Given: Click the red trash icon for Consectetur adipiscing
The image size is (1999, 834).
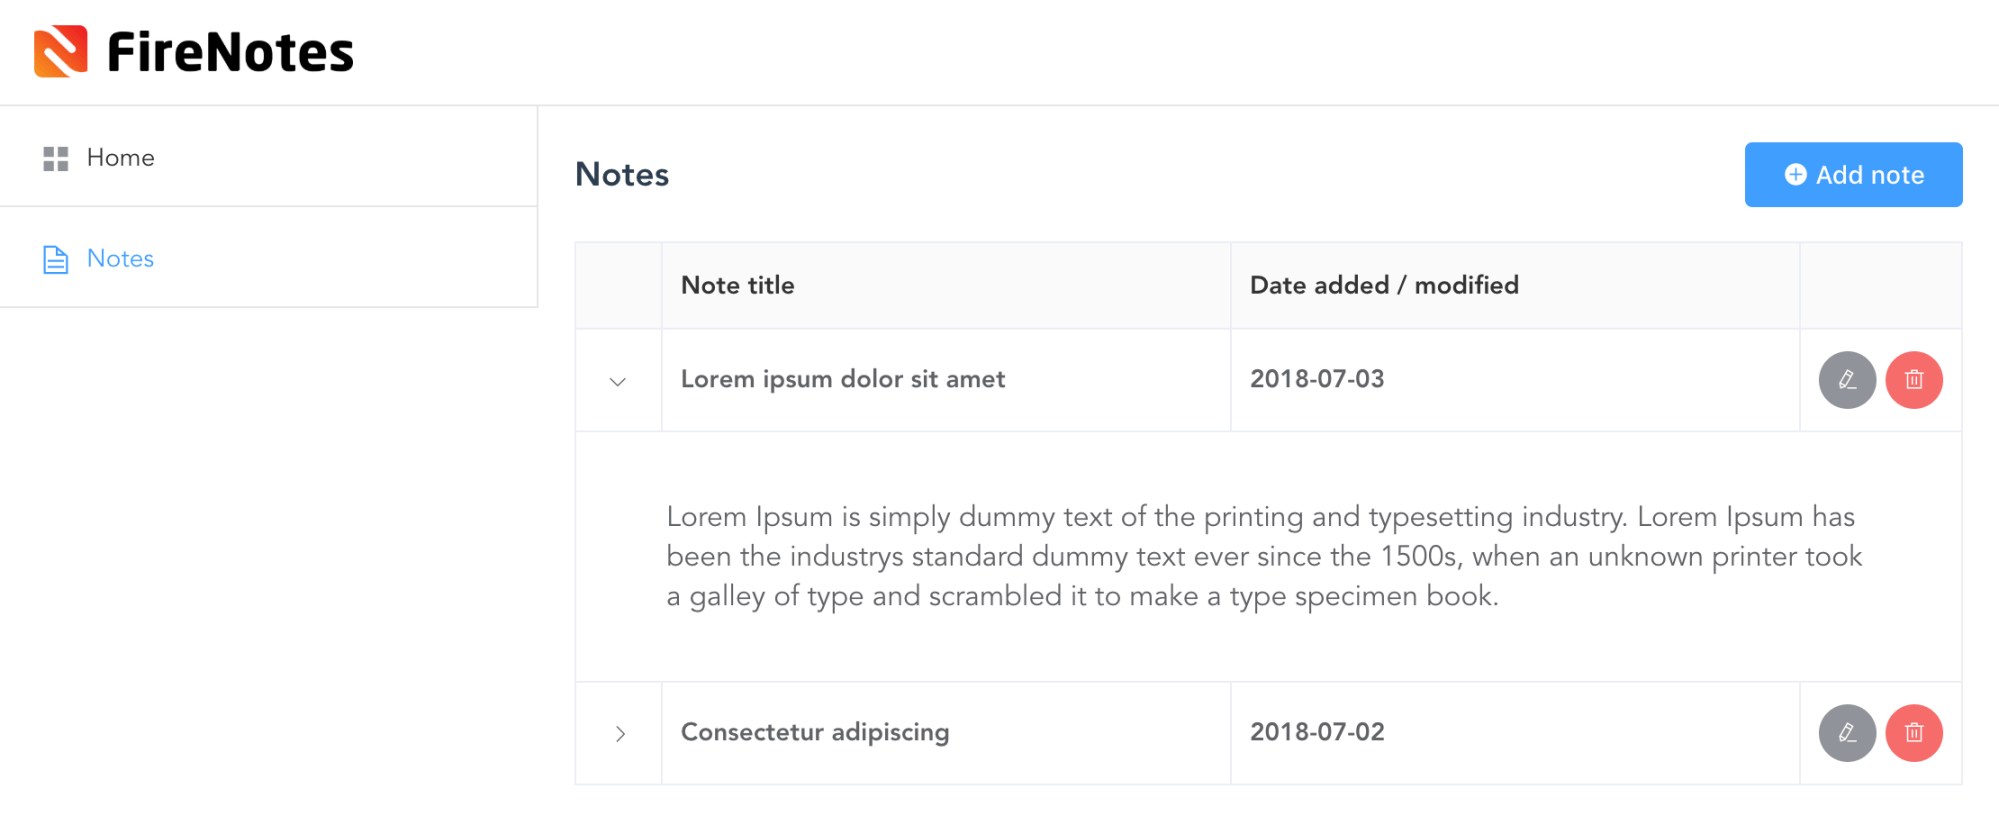Looking at the screenshot, I should [1913, 732].
